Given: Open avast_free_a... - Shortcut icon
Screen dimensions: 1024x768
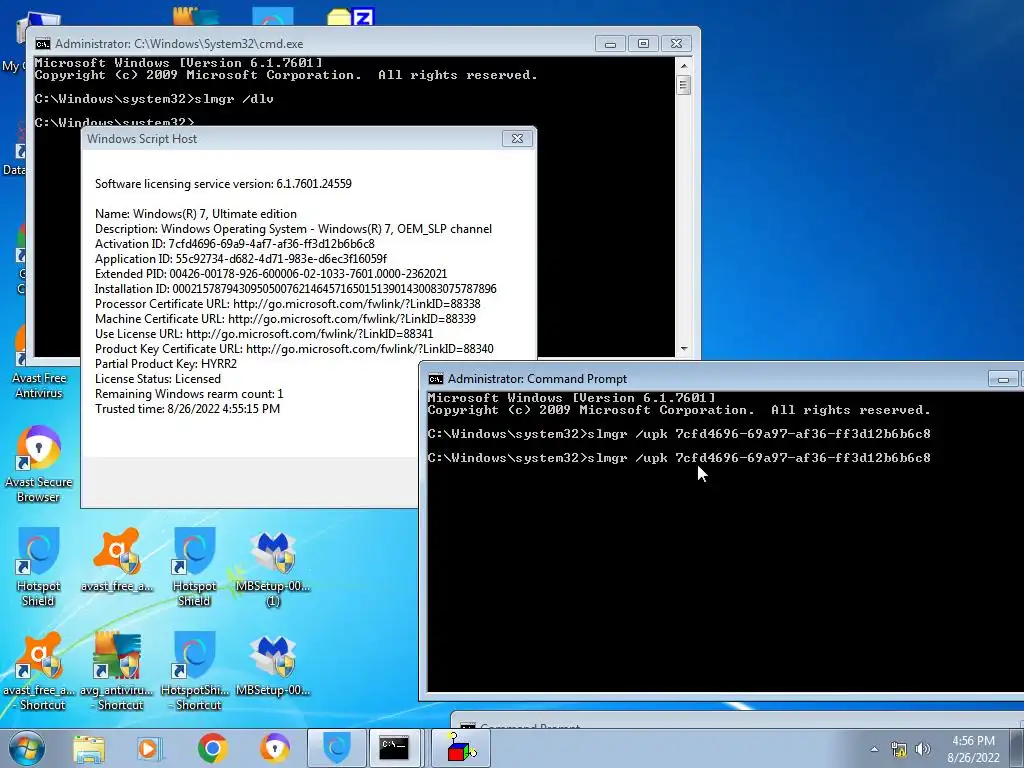Looking at the screenshot, I should (x=38, y=671).
